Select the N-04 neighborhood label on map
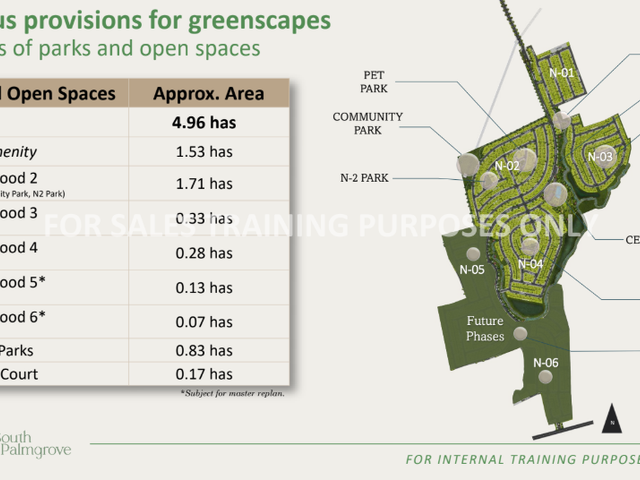Screen dimensions: 640x480 click(x=530, y=264)
